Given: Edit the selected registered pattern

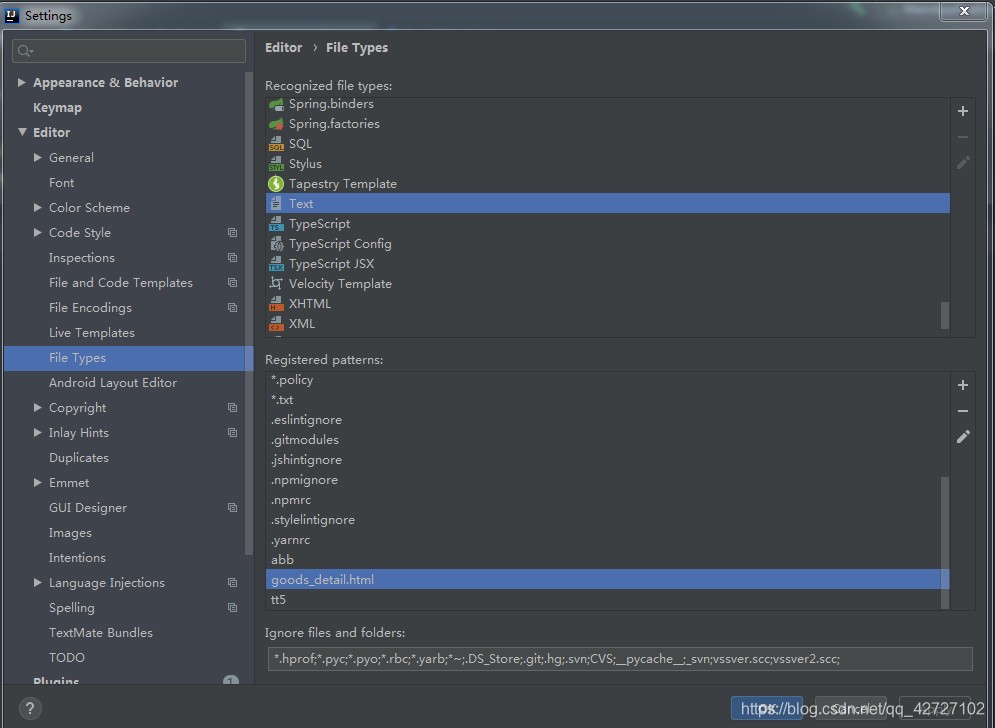Looking at the screenshot, I should 963,437.
